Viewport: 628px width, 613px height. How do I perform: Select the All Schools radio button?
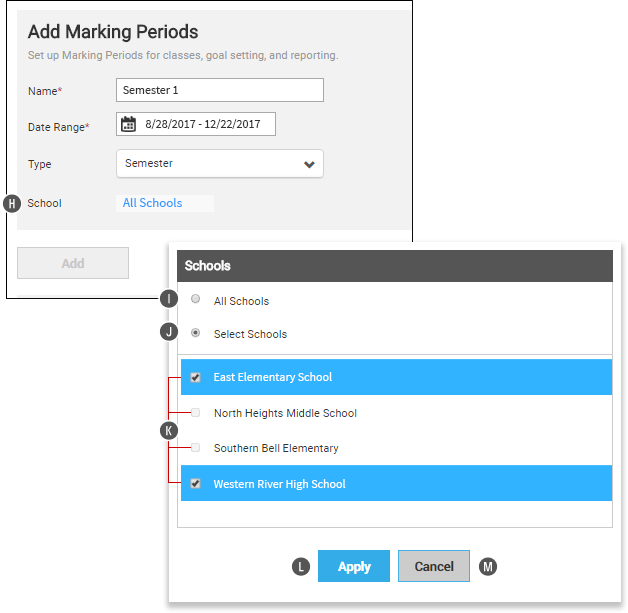tap(195, 299)
